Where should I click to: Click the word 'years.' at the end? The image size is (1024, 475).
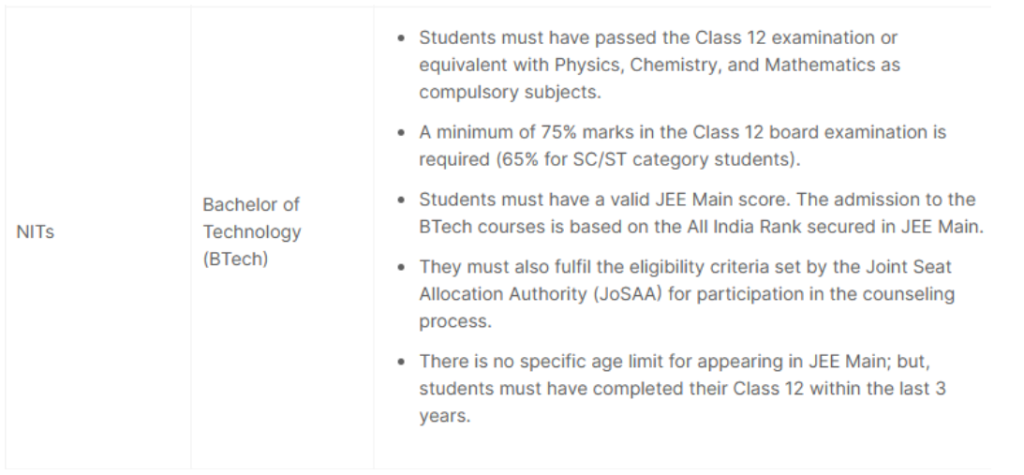click(x=445, y=417)
